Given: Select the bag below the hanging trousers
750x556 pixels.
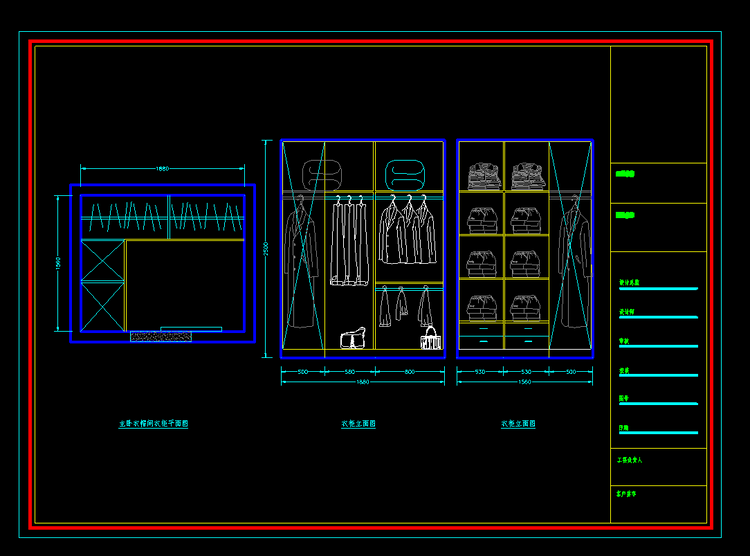Looking at the screenshot, I should (x=353, y=338).
